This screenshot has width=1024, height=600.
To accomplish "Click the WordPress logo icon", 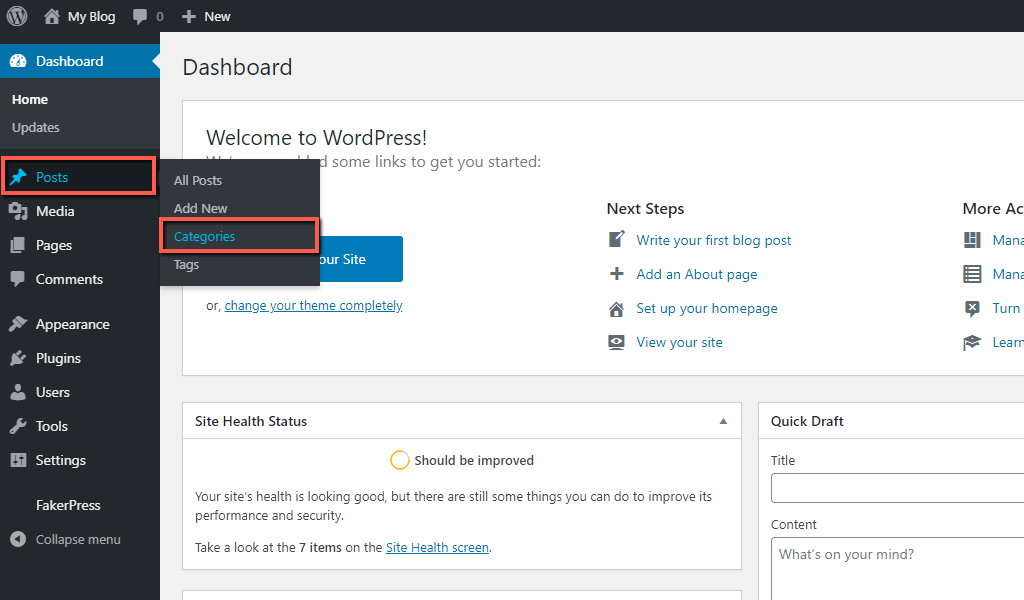I will tap(17, 16).
